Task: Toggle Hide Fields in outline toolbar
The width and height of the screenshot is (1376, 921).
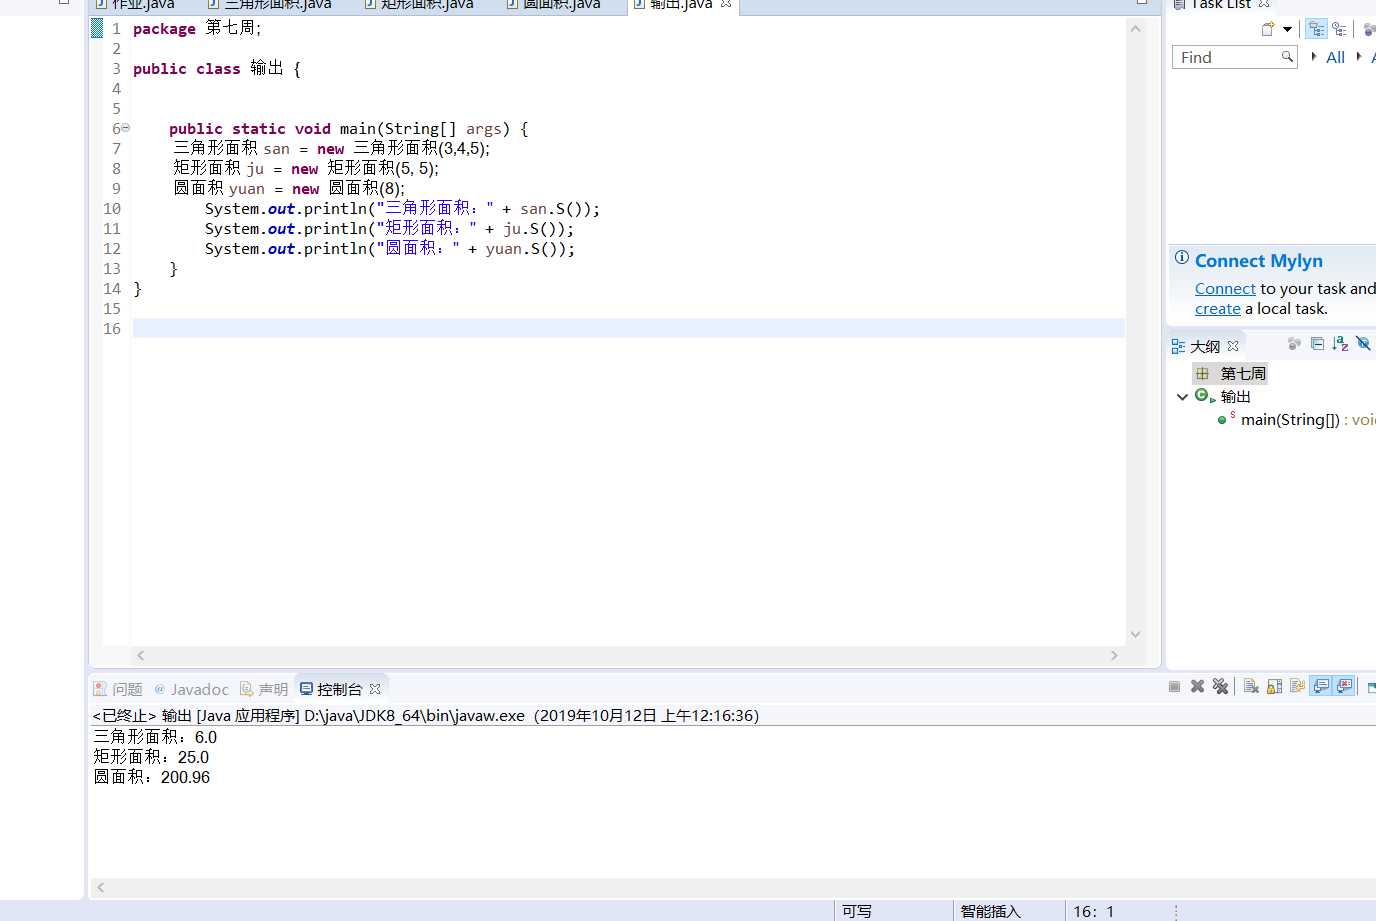Action: coord(1363,344)
